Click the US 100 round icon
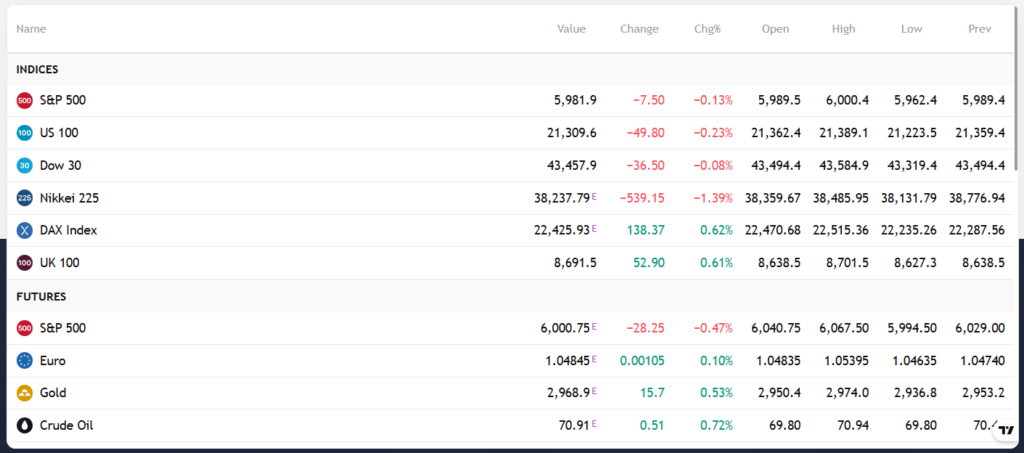This screenshot has width=1024, height=453. coord(24,133)
